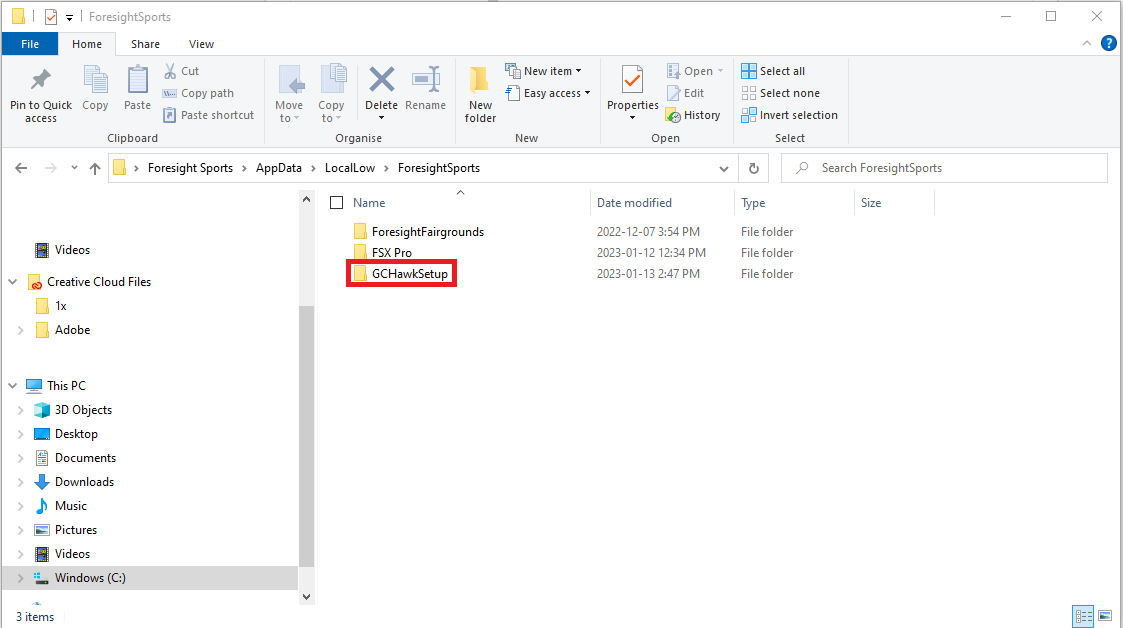Click Select none
Screen dimensions: 1123x628
(781, 93)
